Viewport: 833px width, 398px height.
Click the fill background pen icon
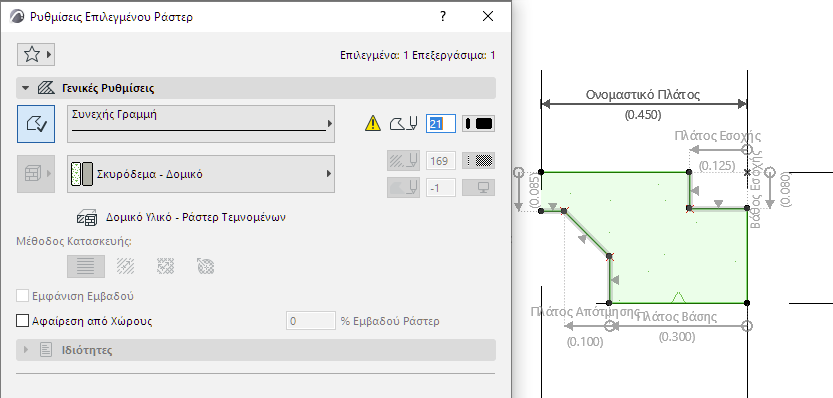pos(403,187)
